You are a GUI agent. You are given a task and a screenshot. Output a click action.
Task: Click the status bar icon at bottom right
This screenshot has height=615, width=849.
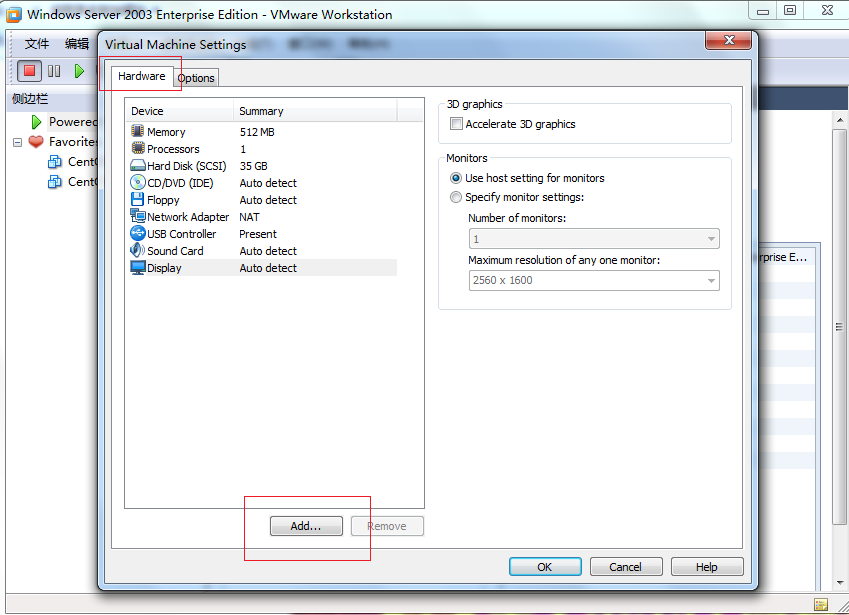pos(821,604)
